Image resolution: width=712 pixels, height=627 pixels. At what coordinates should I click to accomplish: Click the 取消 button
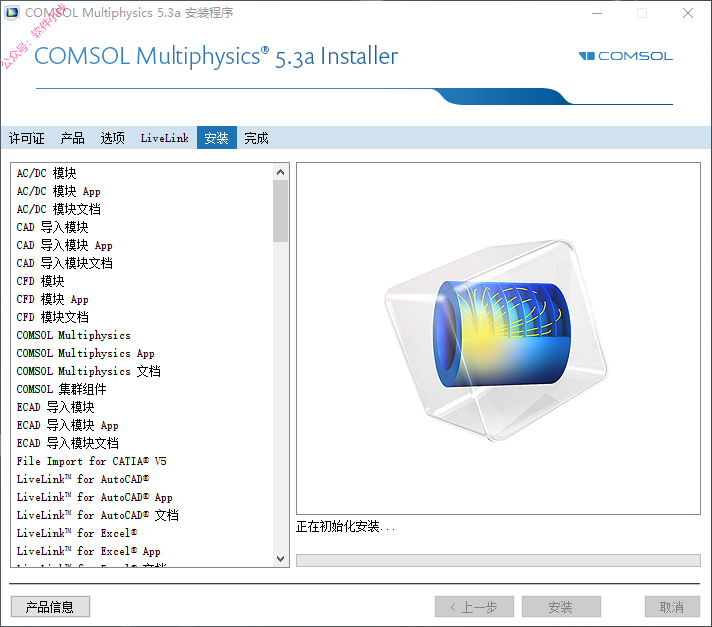coord(672,607)
